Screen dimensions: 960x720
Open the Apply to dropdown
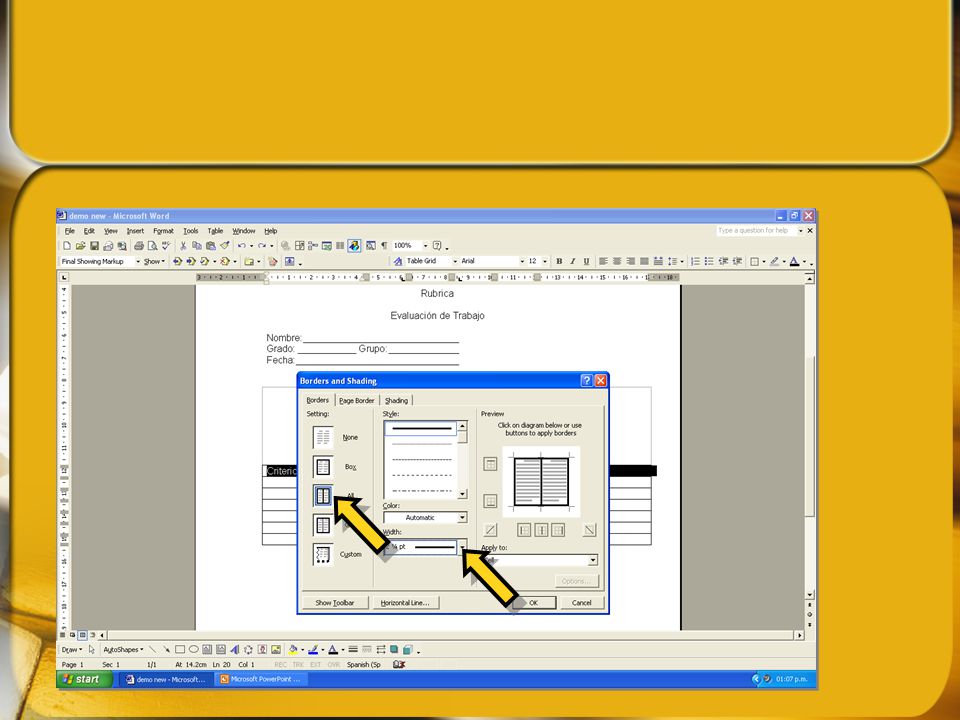593,560
